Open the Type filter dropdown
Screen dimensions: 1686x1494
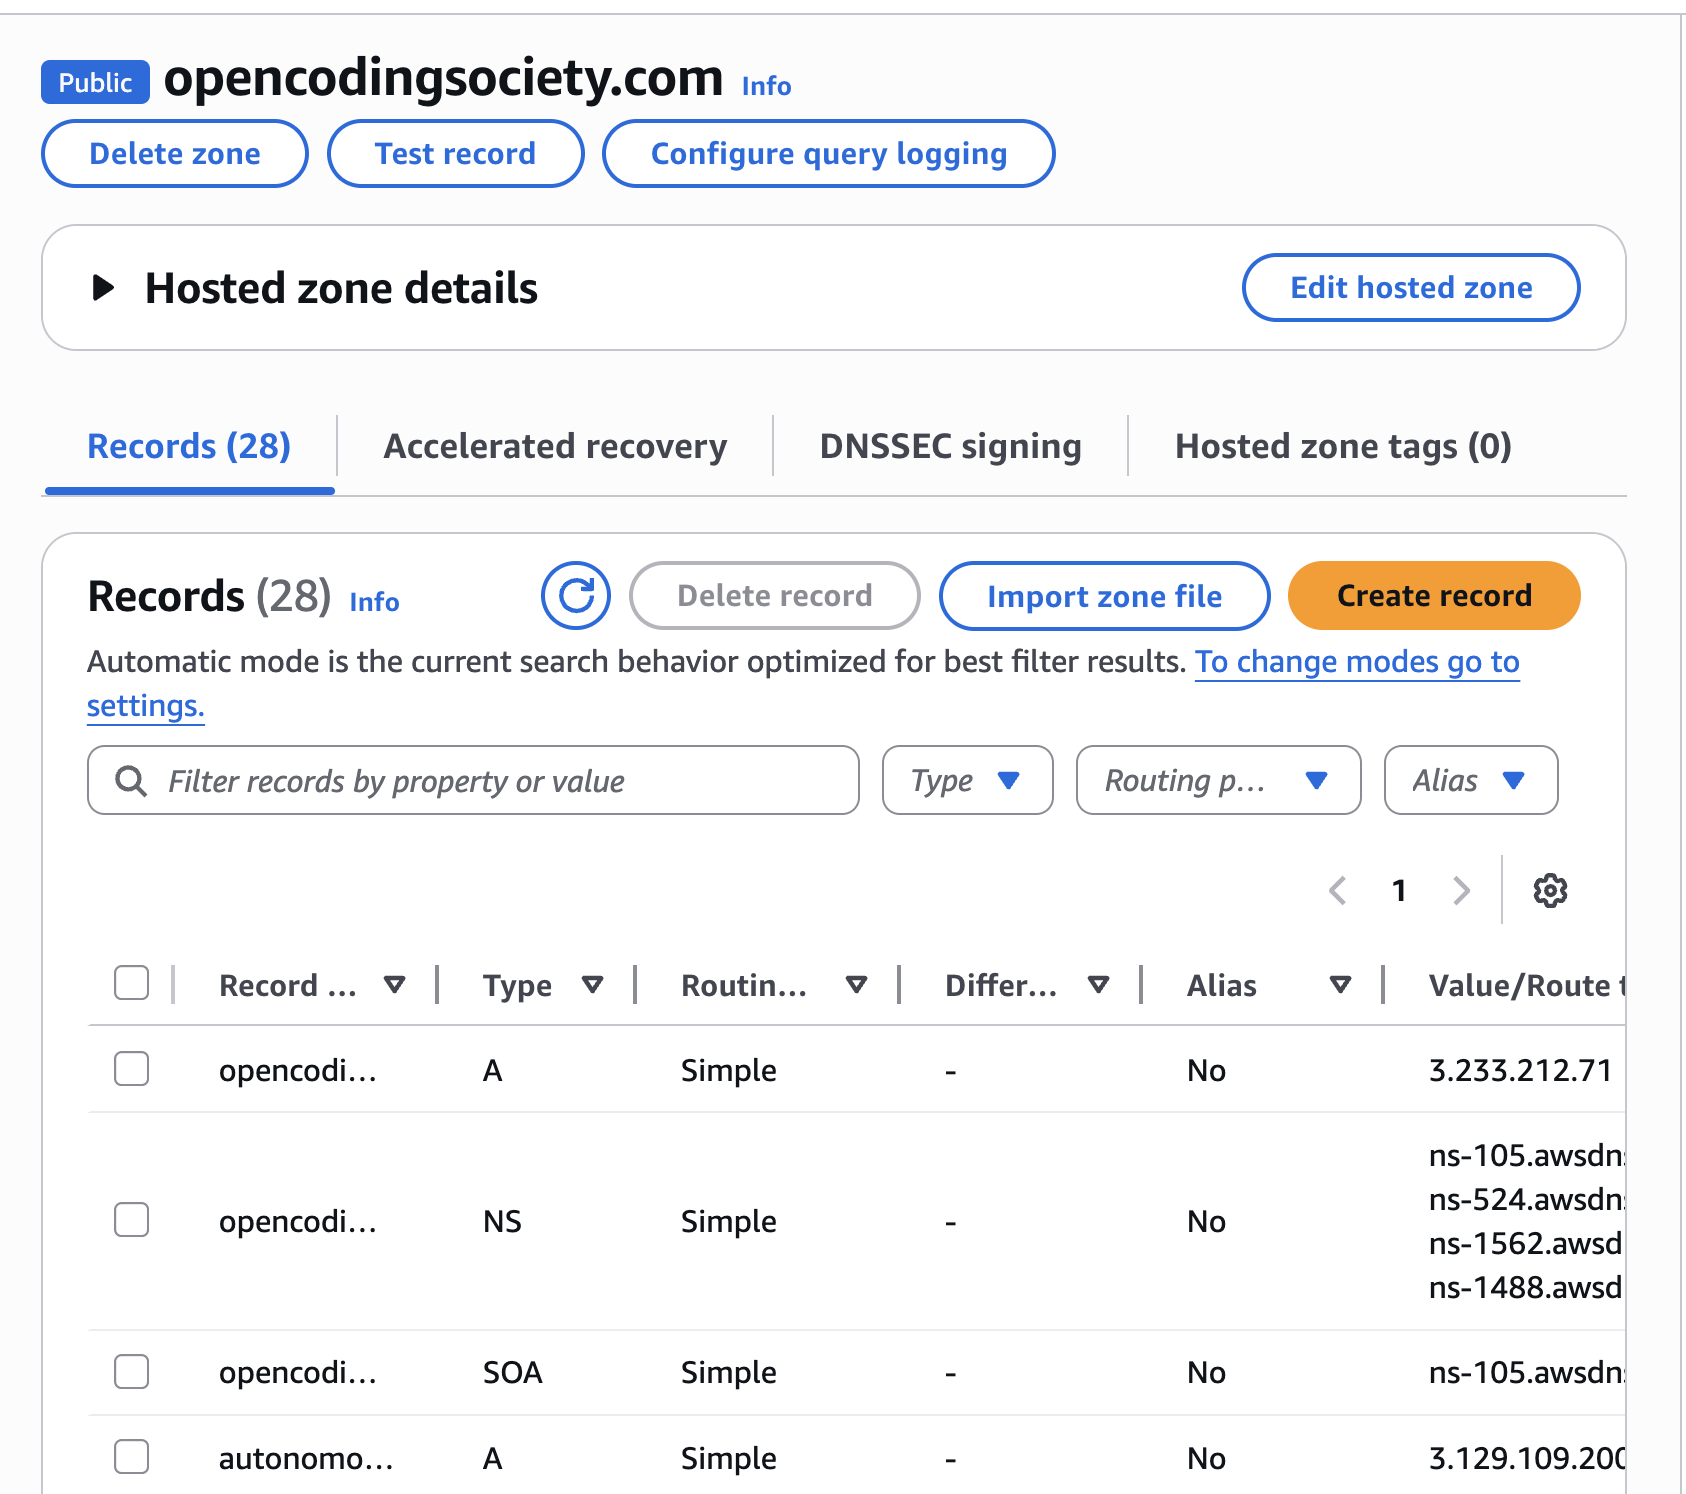[x=967, y=780]
